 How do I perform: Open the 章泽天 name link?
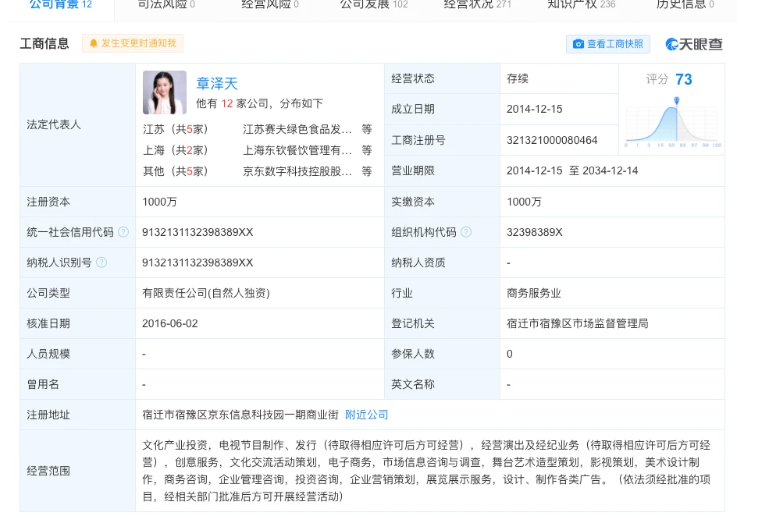pyautogui.click(x=217, y=83)
